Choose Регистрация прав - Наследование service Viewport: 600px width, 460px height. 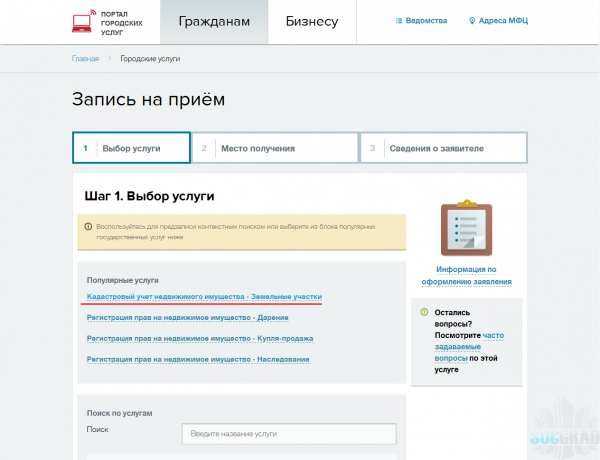(198, 359)
